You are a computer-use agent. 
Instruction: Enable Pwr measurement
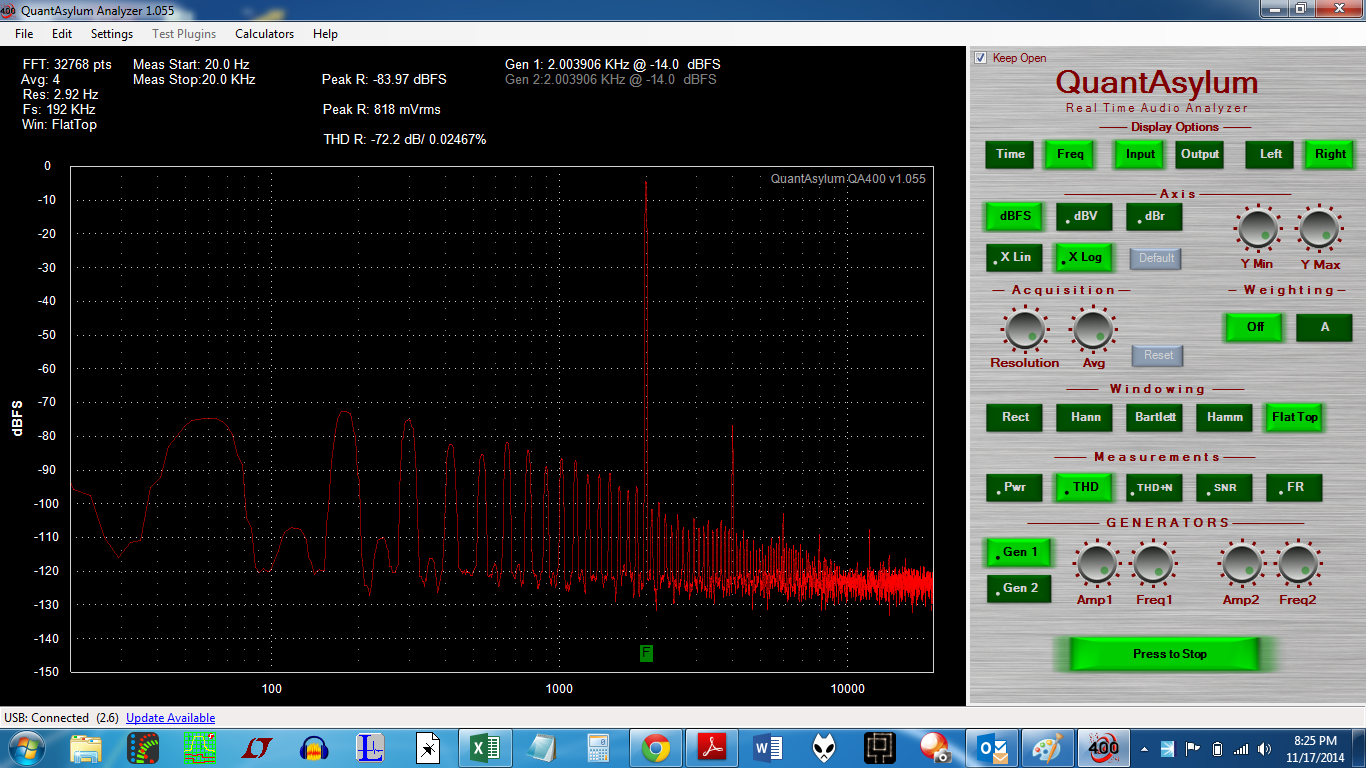click(1014, 488)
